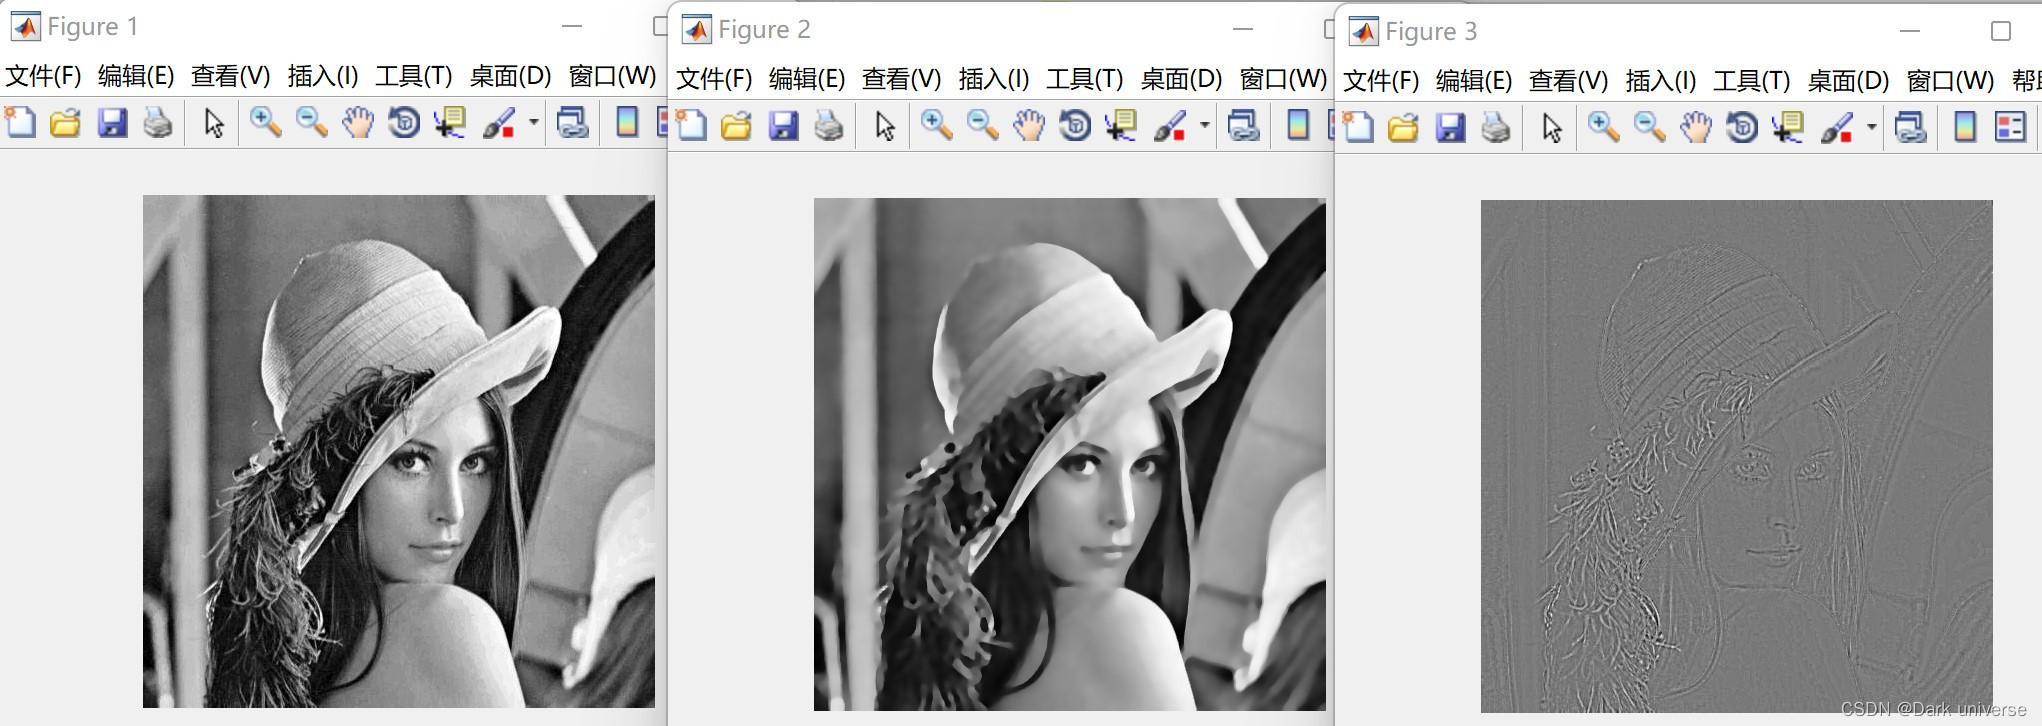Click New Figure icon in Figure 3 toolbar
The height and width of the screenshot is (726, 2042).
tap(1358, 128)
